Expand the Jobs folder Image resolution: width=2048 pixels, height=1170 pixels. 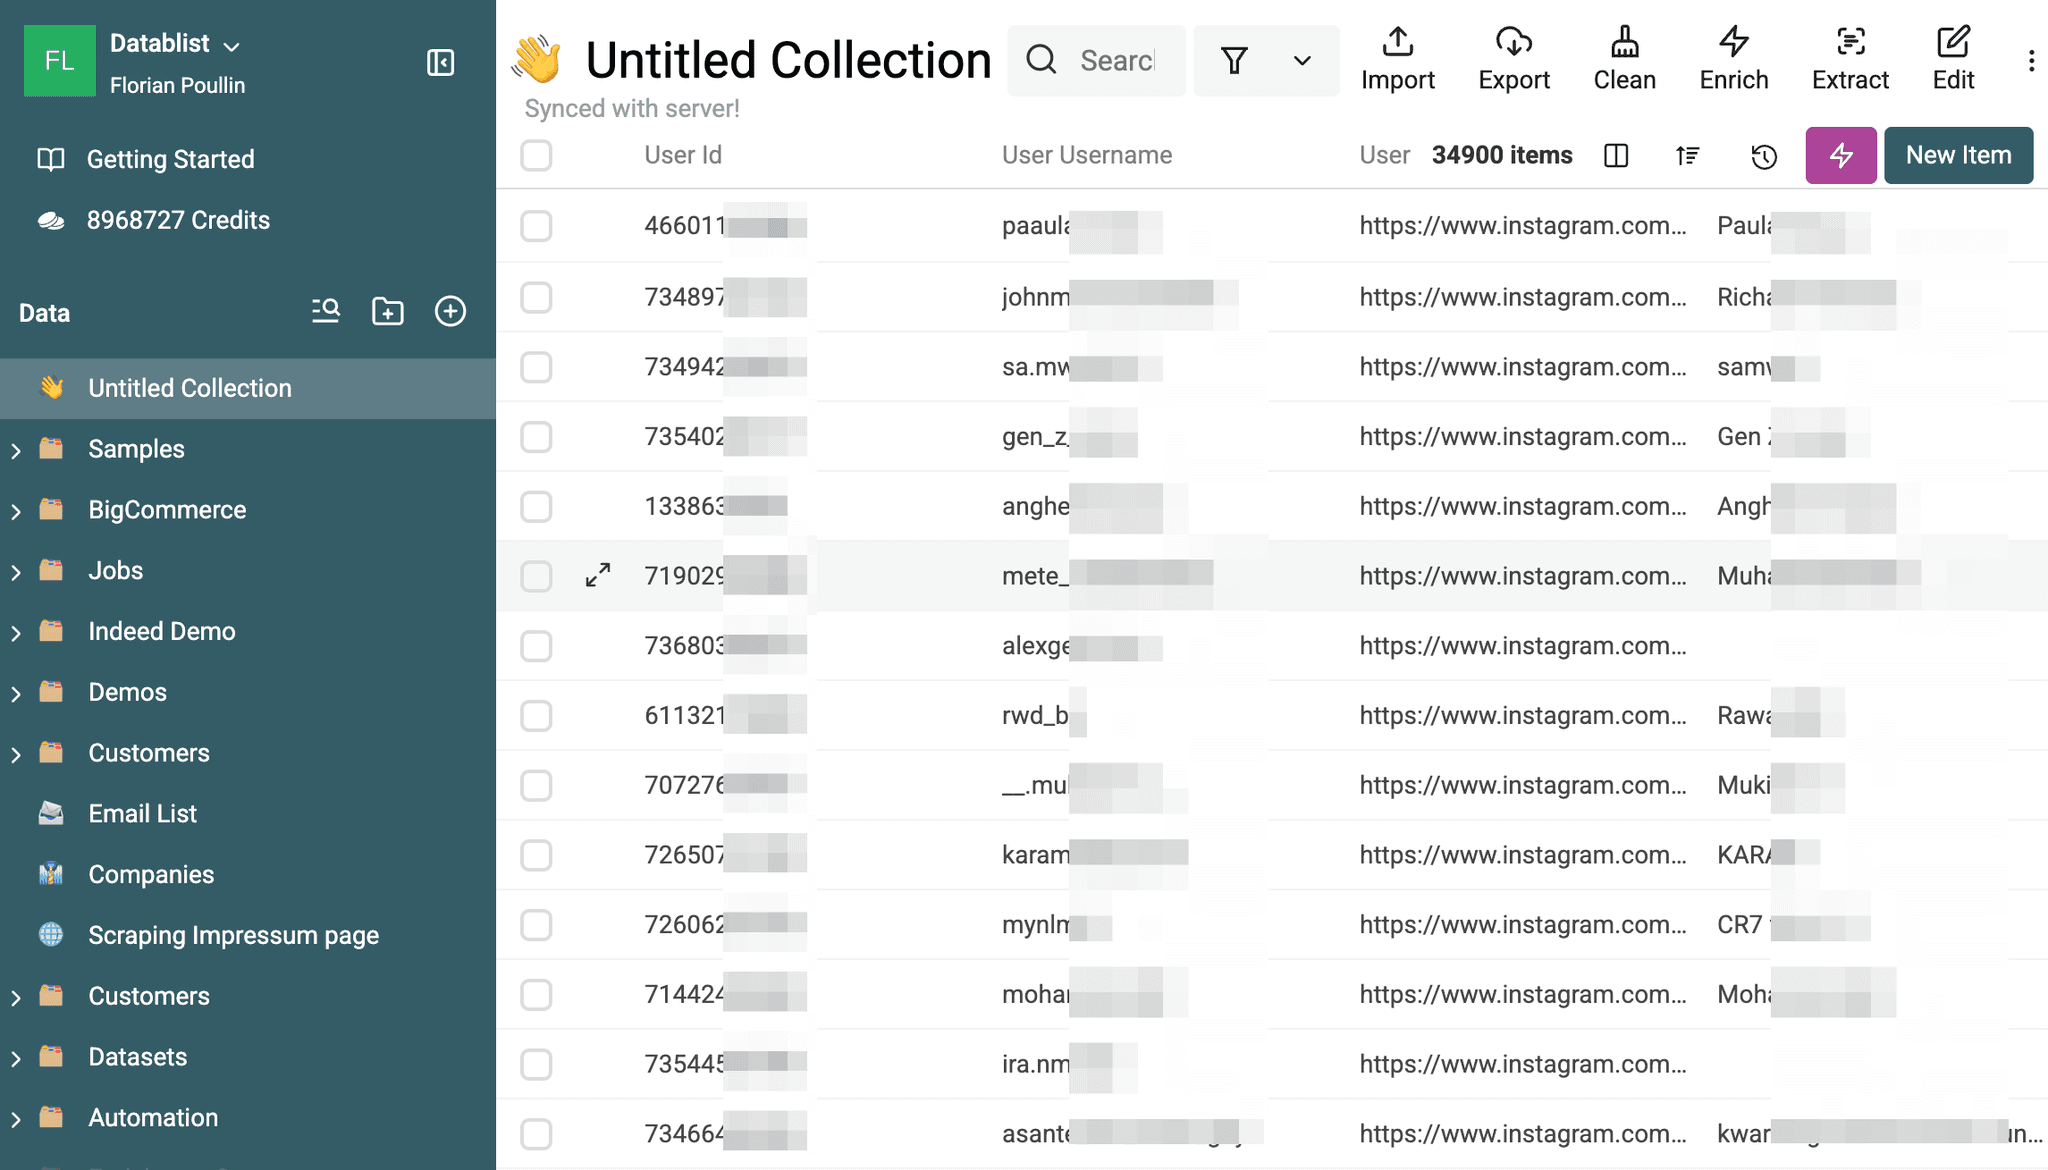(16, 570)
